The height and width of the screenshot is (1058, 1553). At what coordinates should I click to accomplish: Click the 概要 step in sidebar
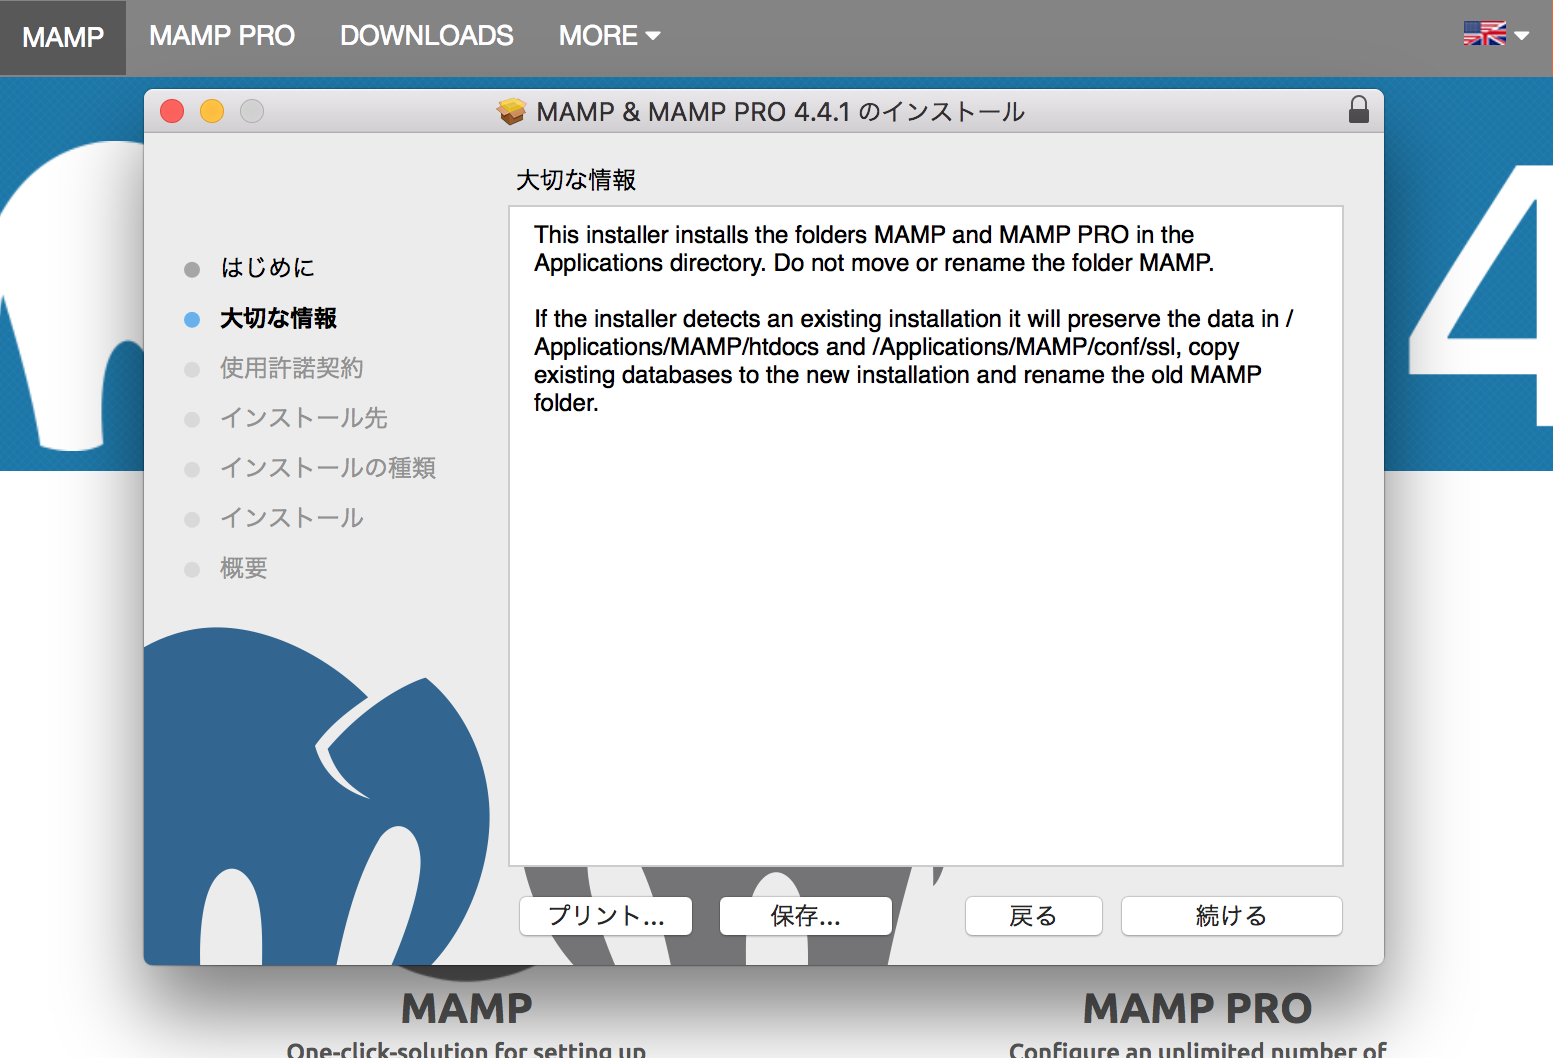point(244,568)
